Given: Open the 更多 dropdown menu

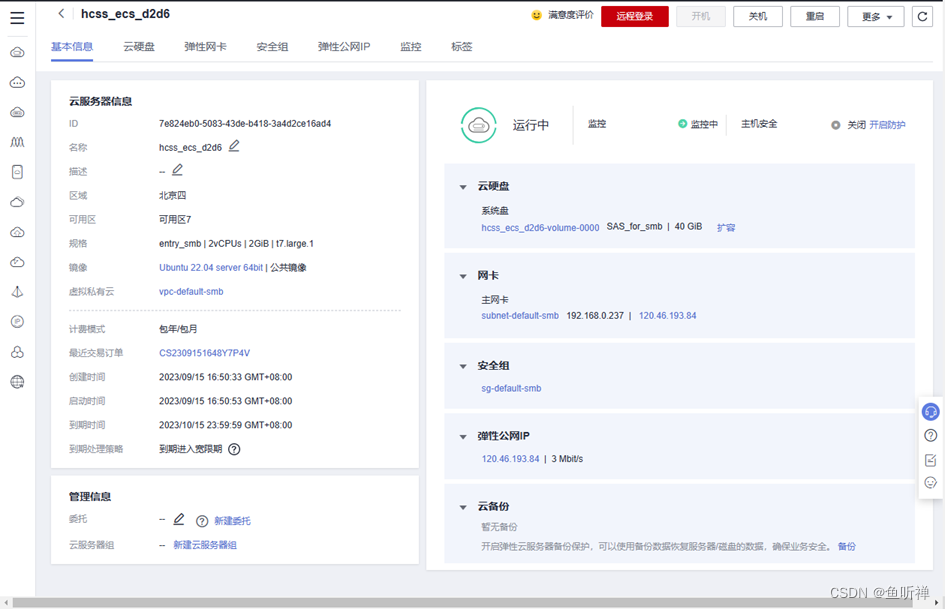Looking at the screenshot, I should (875, 16).
